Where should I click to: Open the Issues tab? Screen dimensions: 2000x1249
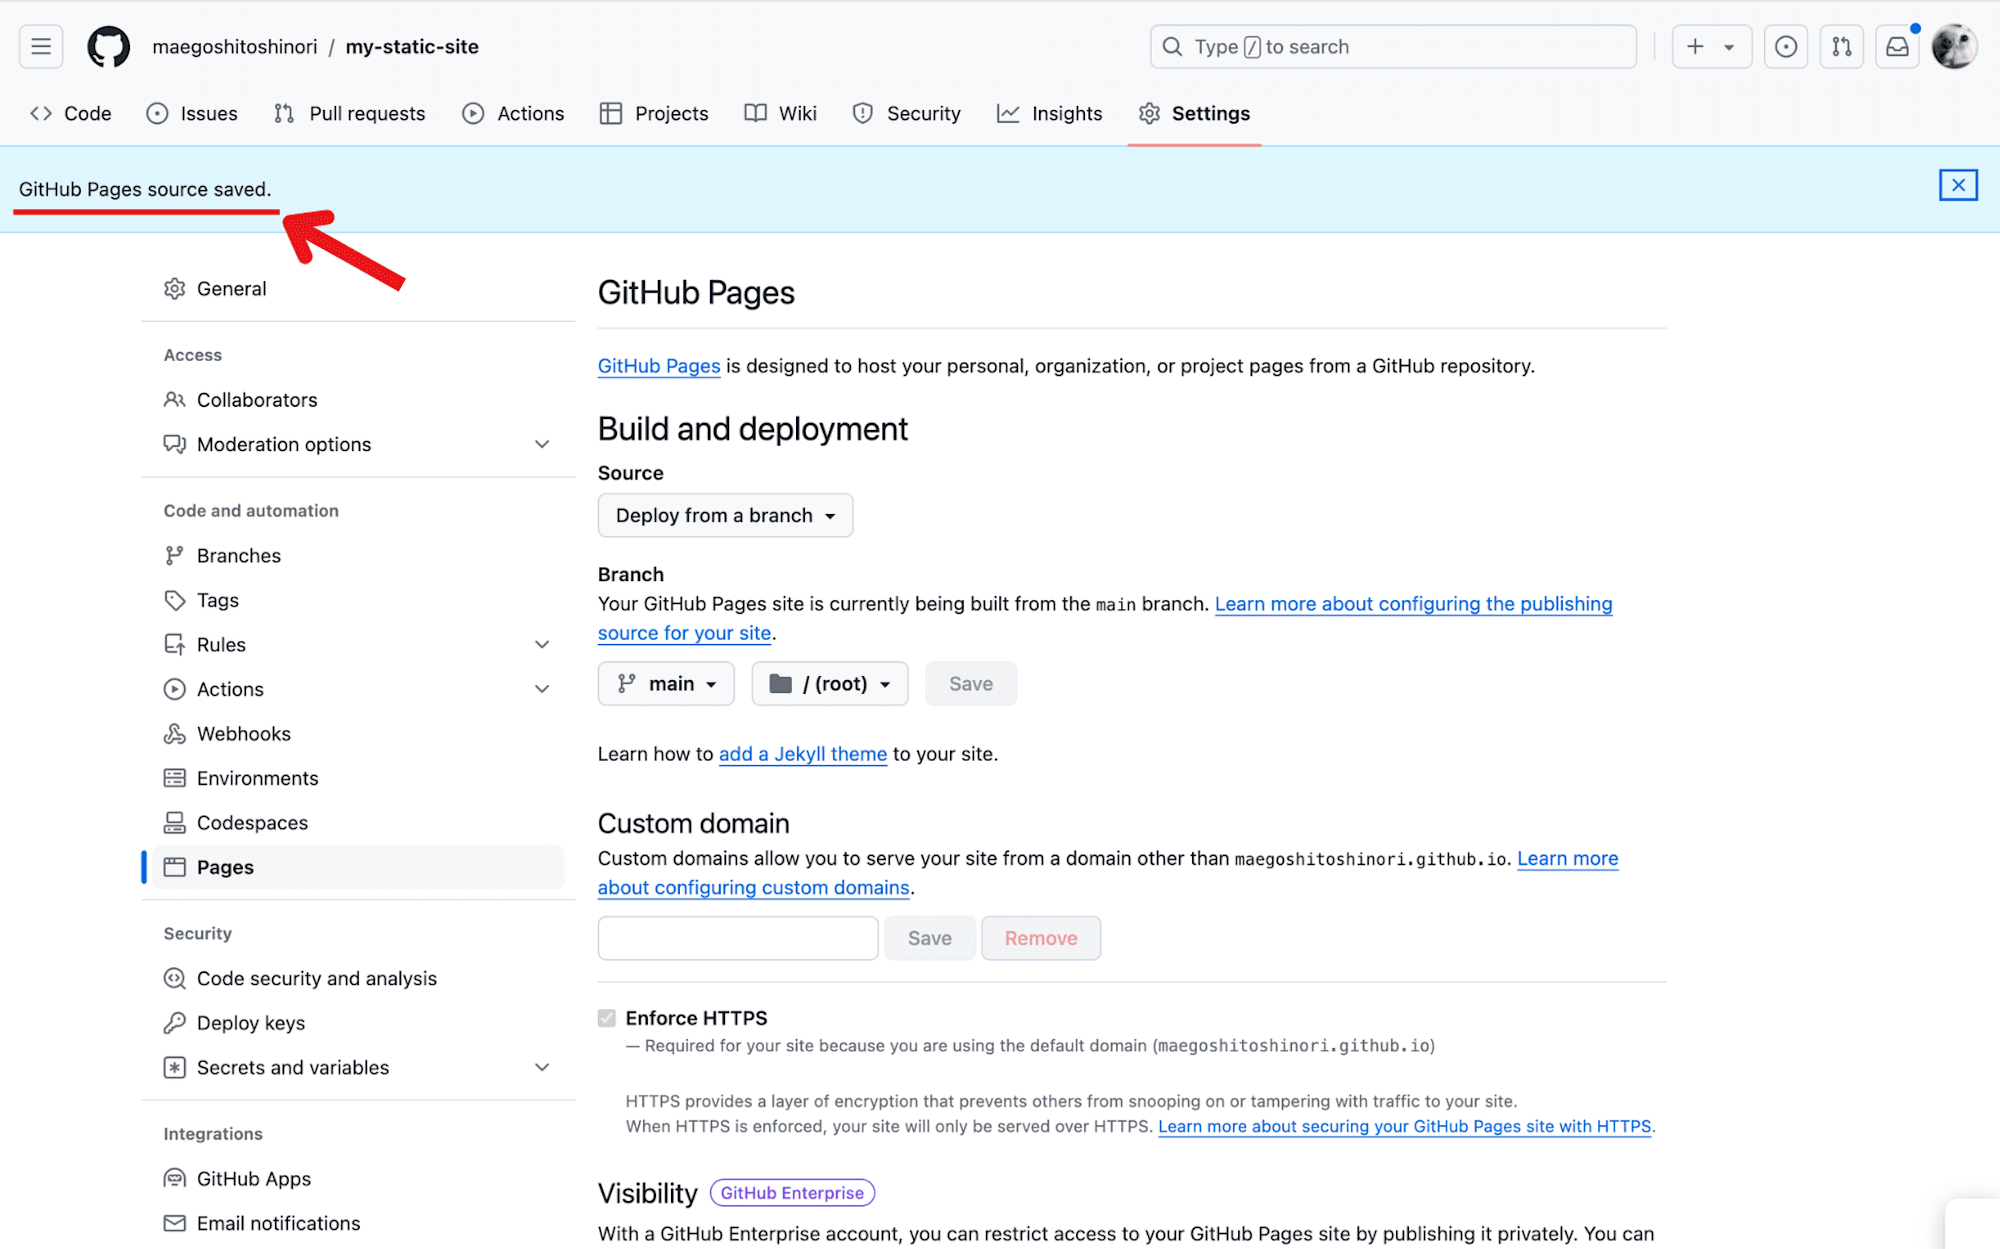coord(192,114)
